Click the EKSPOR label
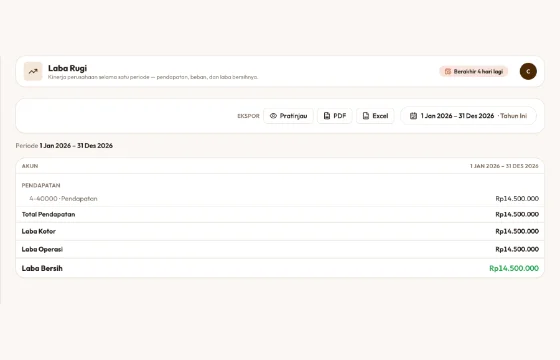 [248, 116]
